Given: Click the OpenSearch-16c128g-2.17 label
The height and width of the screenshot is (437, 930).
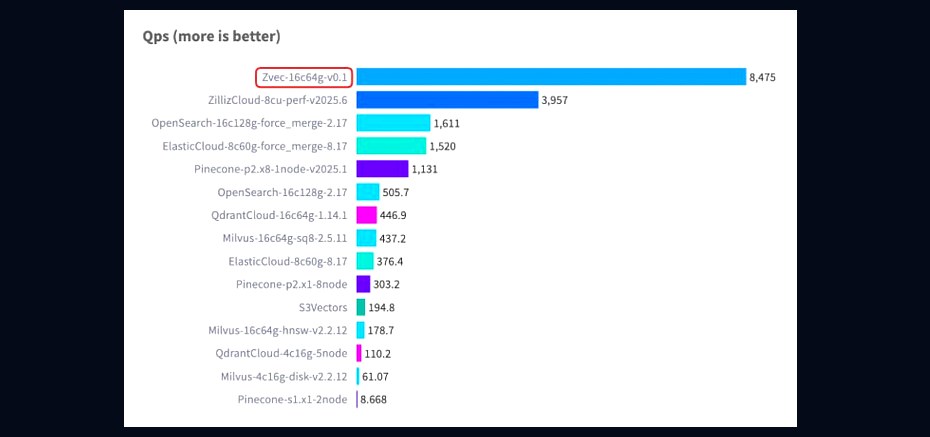Looking at the screenshot, I should point(282,192).
